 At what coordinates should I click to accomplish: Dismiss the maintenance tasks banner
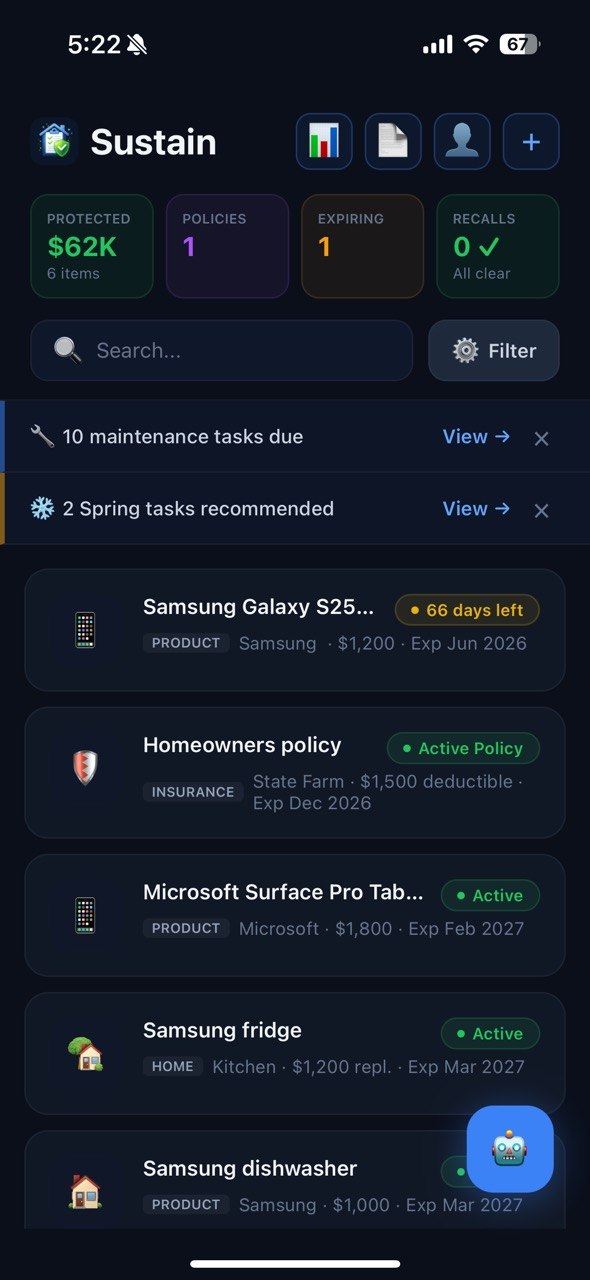pos(541,438)
